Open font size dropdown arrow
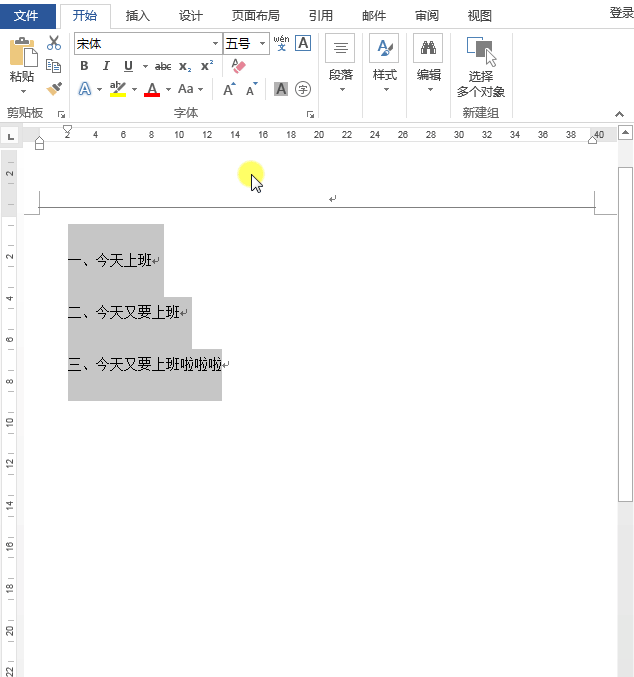The width and height of the screenshot is (634, 677). coord(262,44)
